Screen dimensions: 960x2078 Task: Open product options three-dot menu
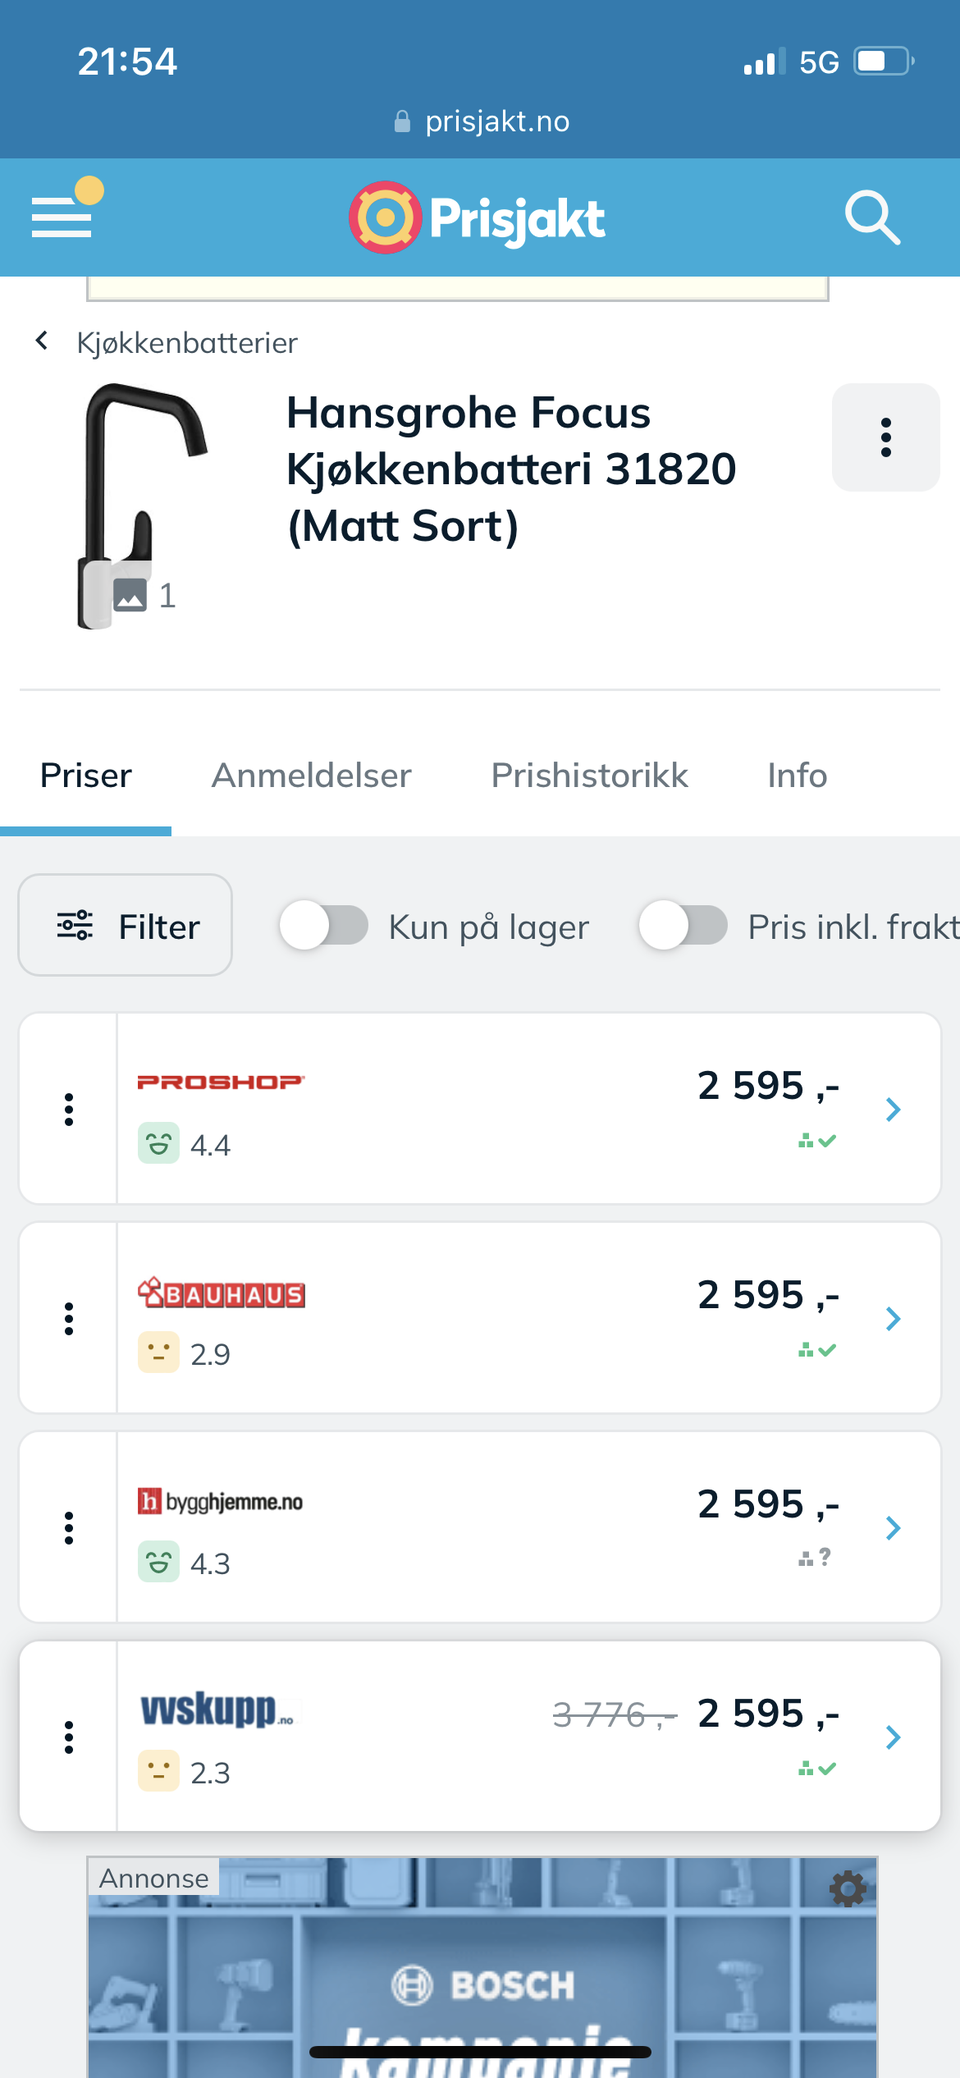point(885,438)
